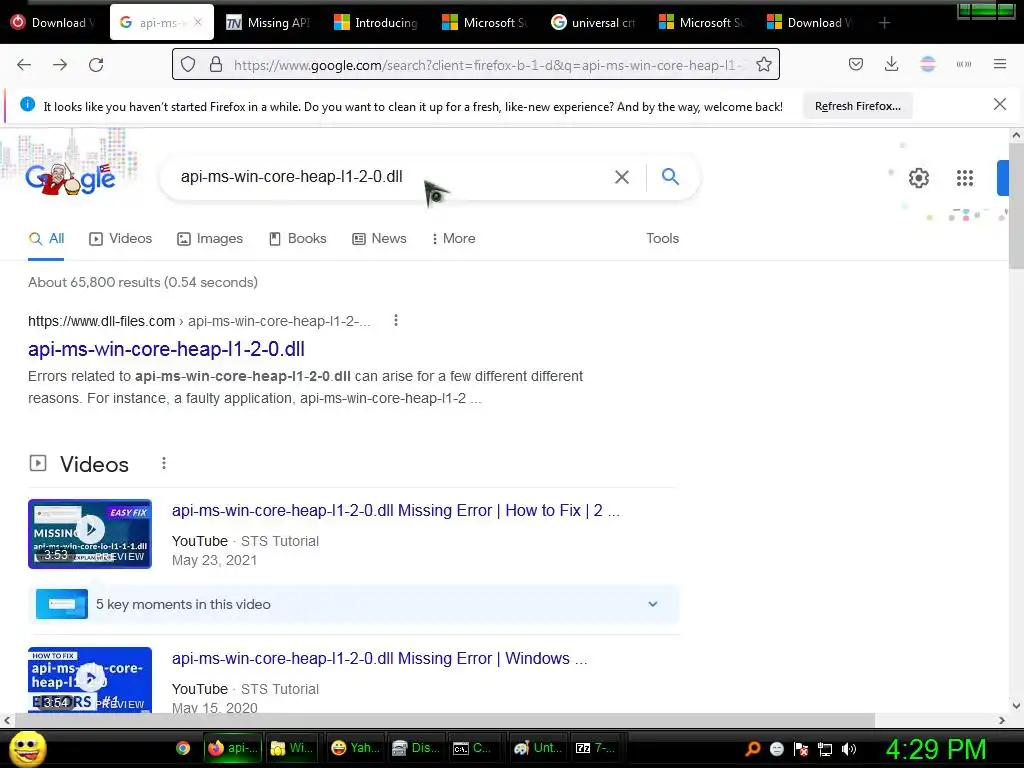Screen dimensions: 1024x768
Task: Click the vertical scrollbar thumb
Action: 1016,206
